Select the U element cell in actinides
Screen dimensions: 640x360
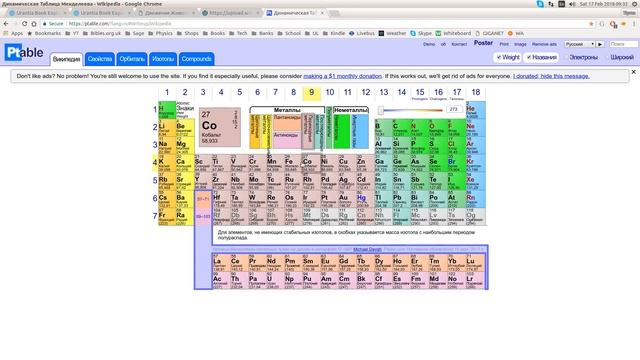[275, 281]
